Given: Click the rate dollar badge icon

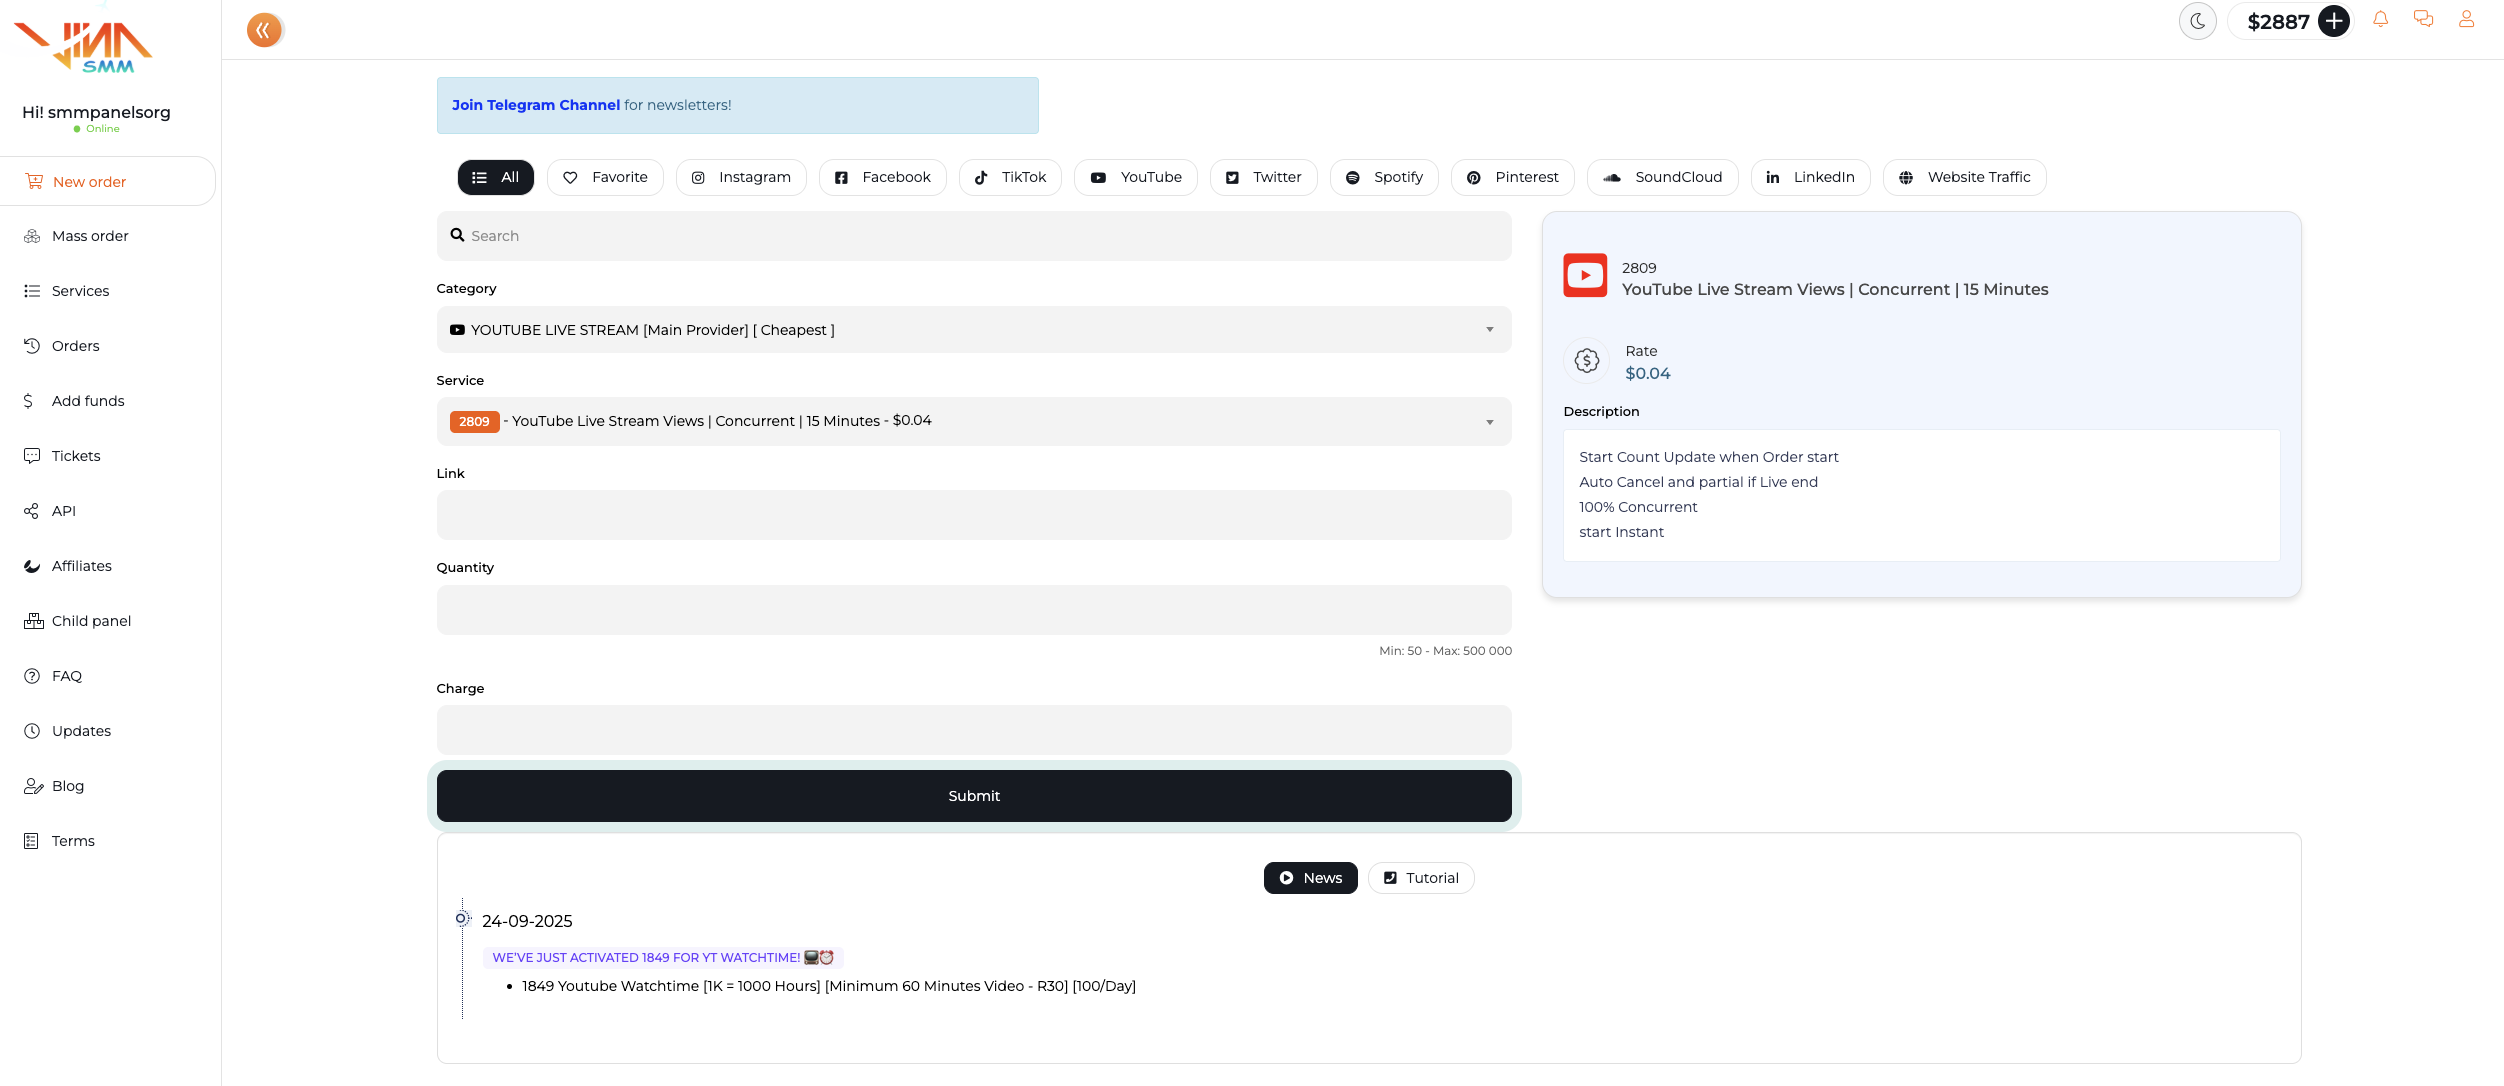Looking at the screenshot, I should pyautogui.click(x=1586, y=361).
